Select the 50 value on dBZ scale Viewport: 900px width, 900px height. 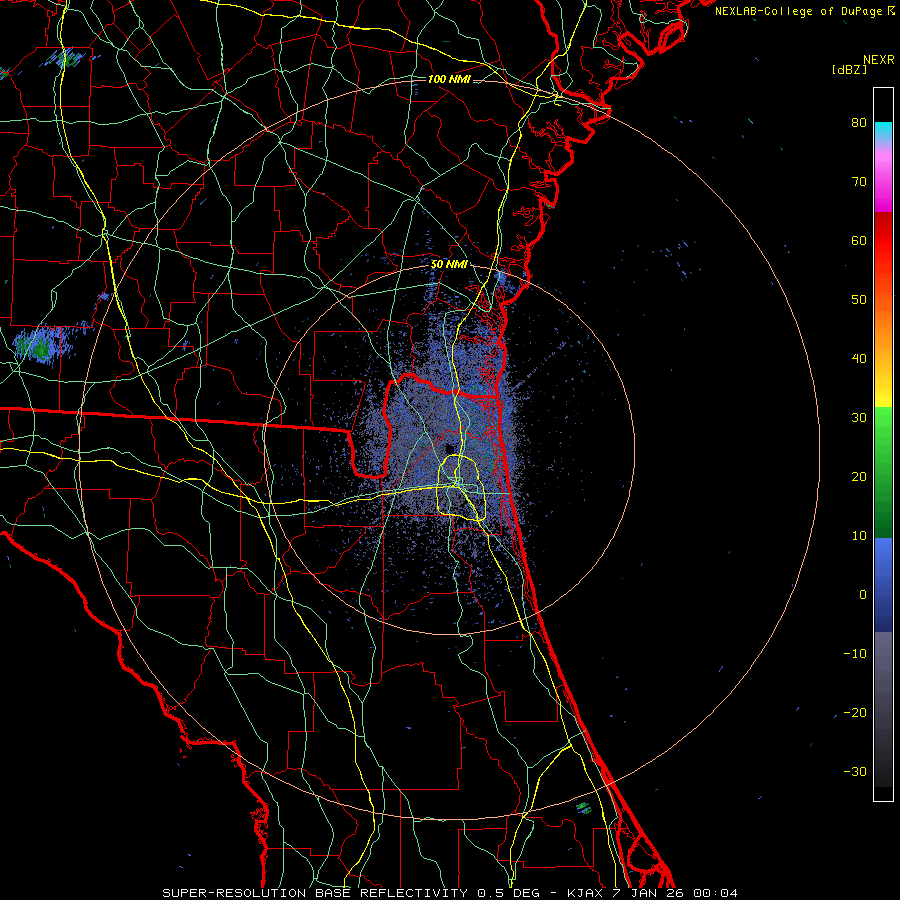click(x=859, y=300)
